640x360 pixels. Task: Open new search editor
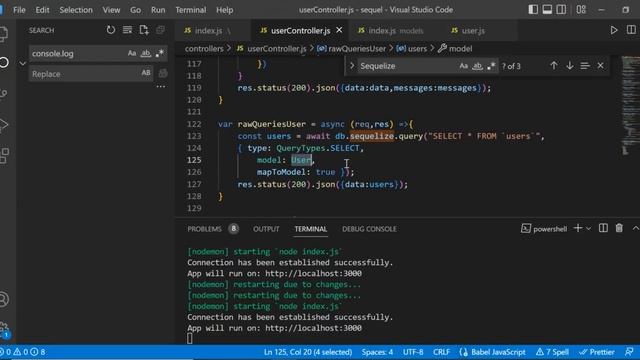coord(144,30)
